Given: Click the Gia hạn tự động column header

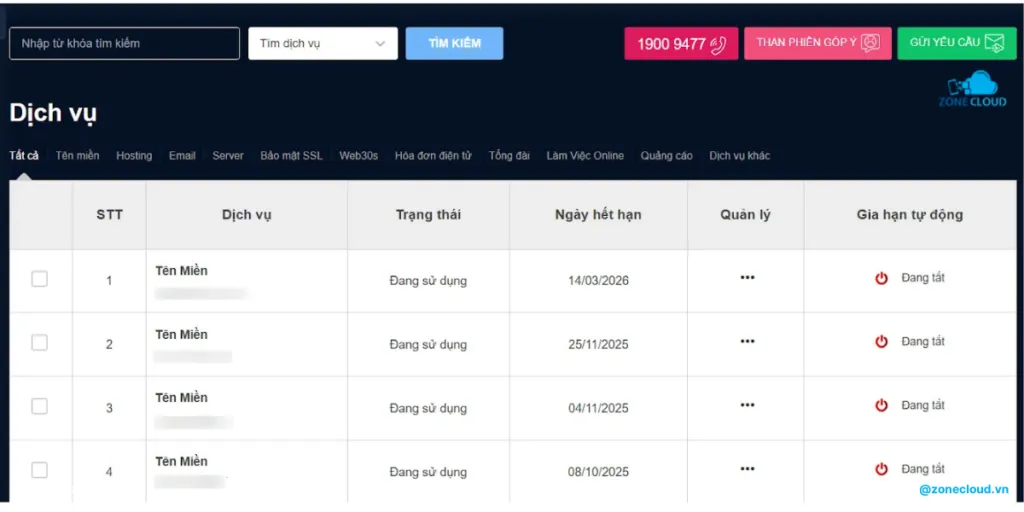Looking at the screenshot, I should pos(910,215).
